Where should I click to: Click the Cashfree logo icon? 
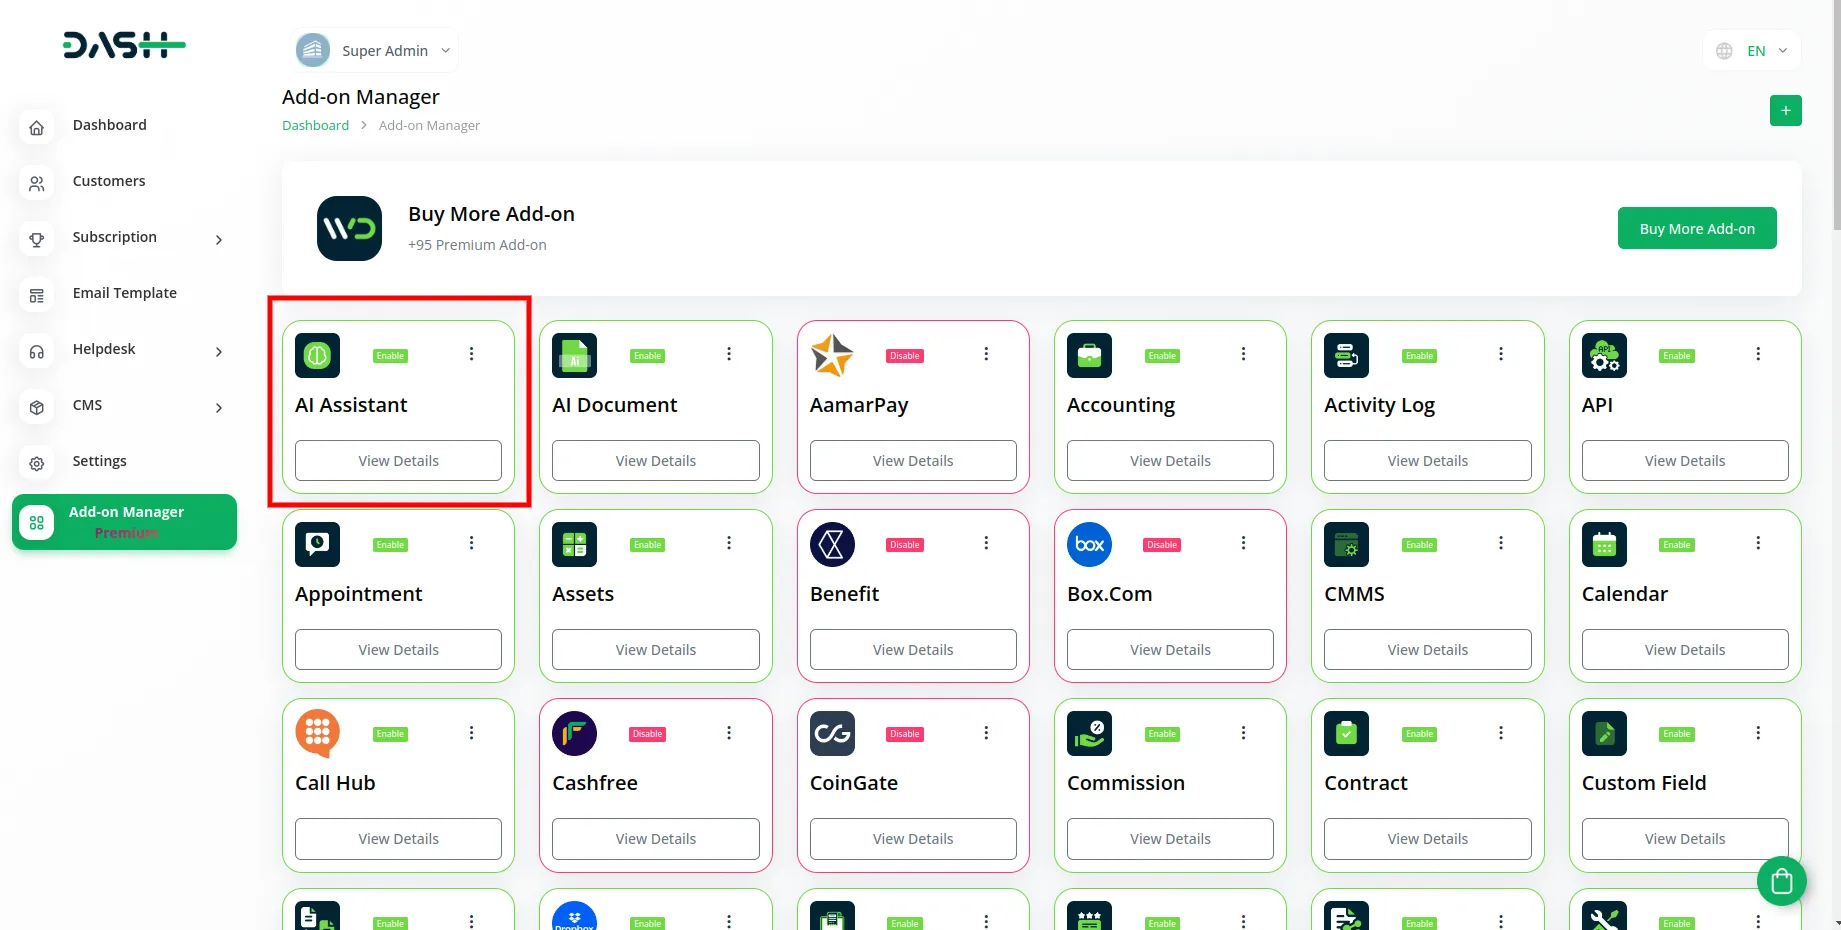(x=574, y=733)
